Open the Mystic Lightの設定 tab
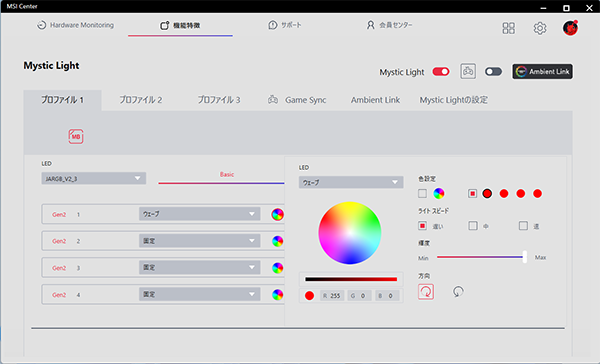 pos(453,100)
